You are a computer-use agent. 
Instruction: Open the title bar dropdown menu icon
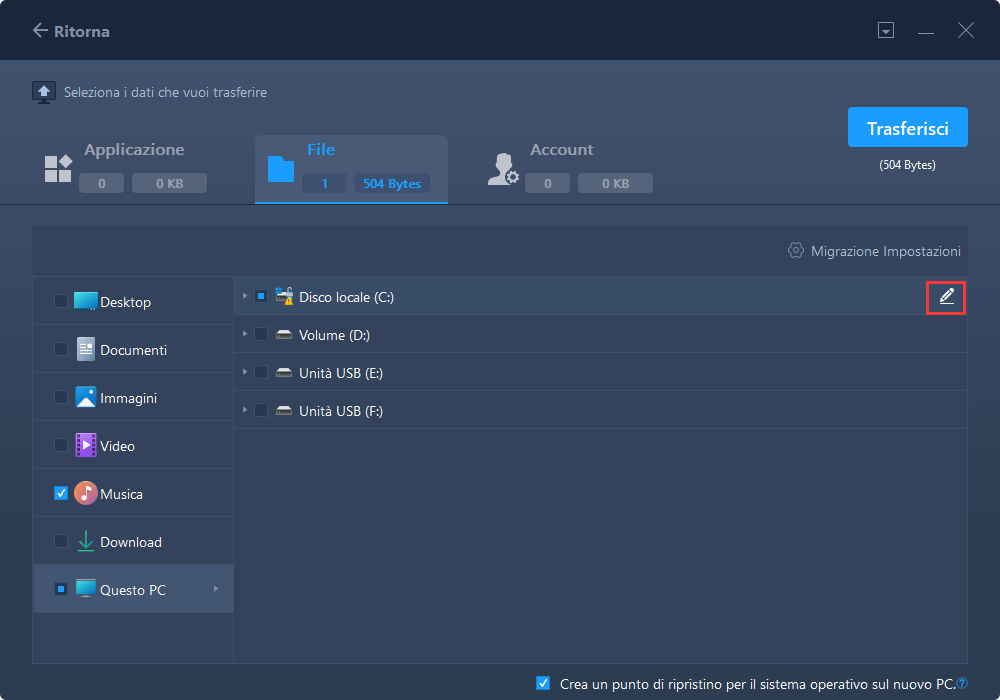[885, 30]
